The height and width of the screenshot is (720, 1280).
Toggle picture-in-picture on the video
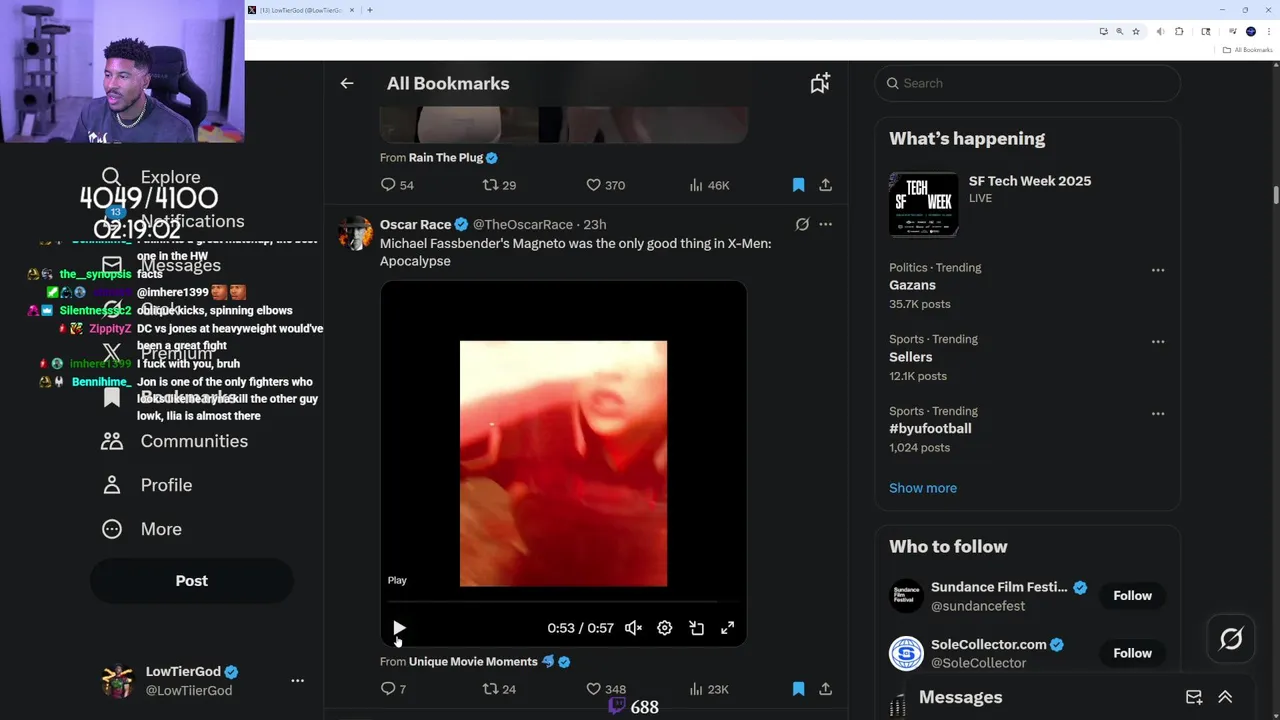696,628
